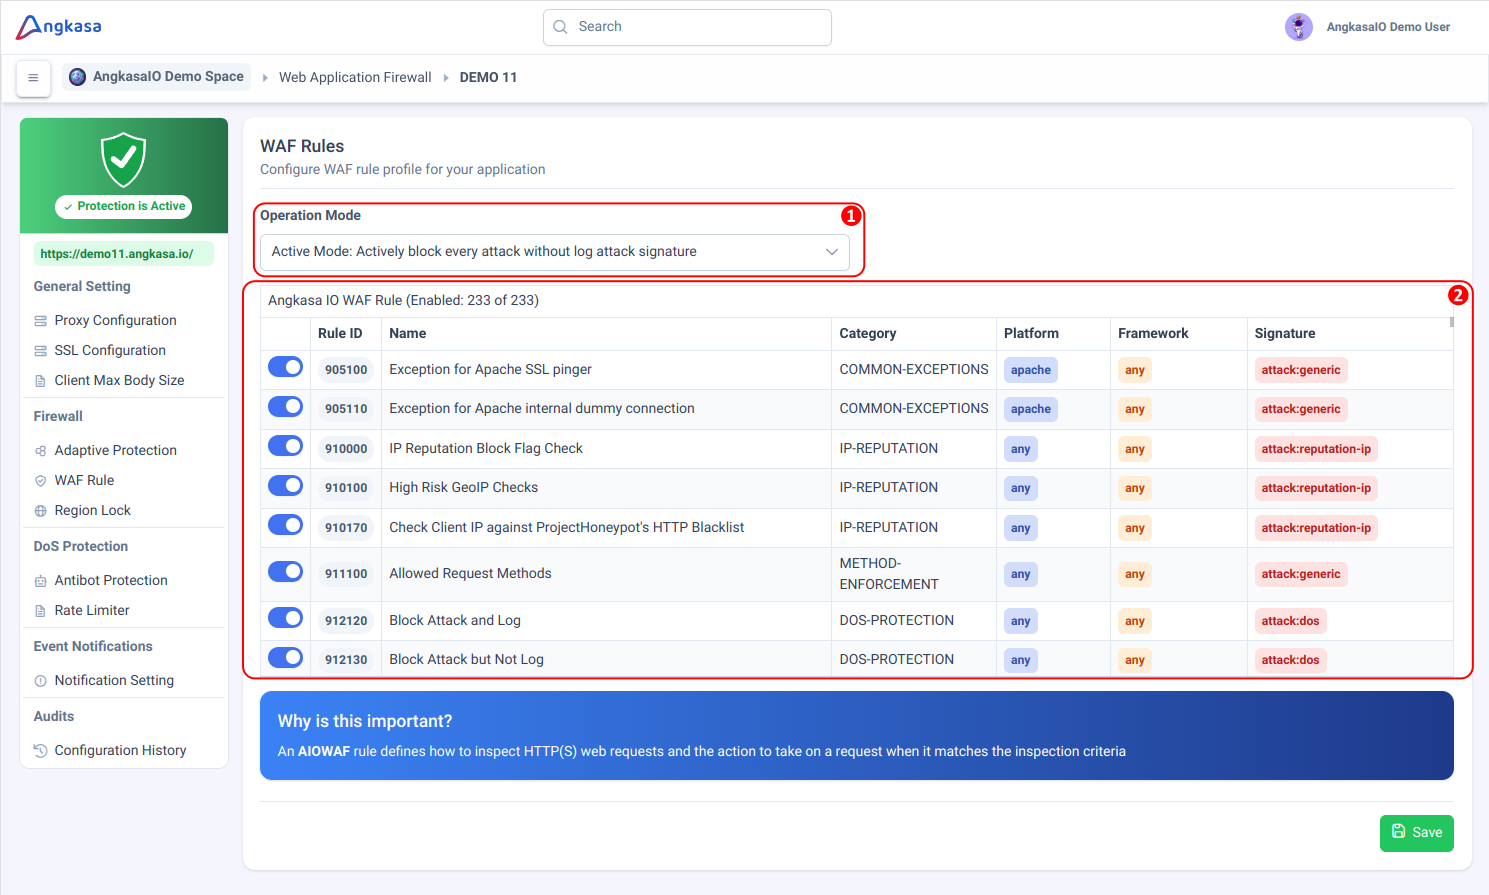This screenshot has width=1489, height=895.
Task: Click Web Application Firewall breadcrumb
Action: click(355, 77)
